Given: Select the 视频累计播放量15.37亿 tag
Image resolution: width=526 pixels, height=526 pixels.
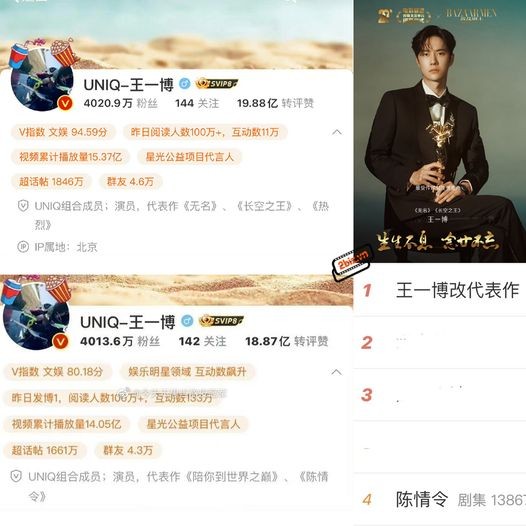Looking at the screenshot, I should click(x=70, y=157).
